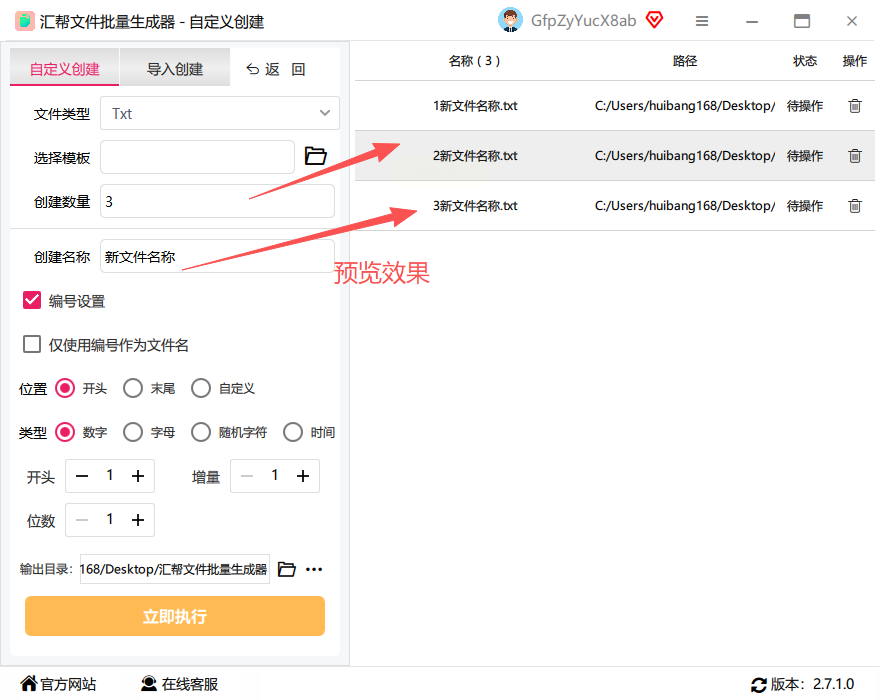Select 末尾 position radio button
This screenshot has width=880, height=700.
[x=133, y=388]
